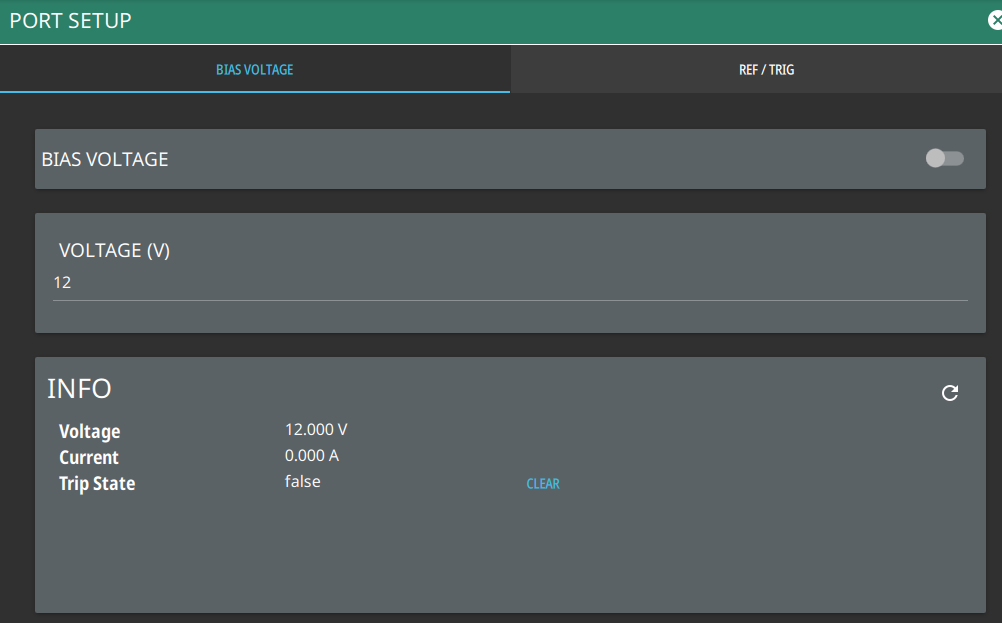Viewport: 1002px width, 623px height.
Task: Click the Trip State label
Action: pos(97,484)
